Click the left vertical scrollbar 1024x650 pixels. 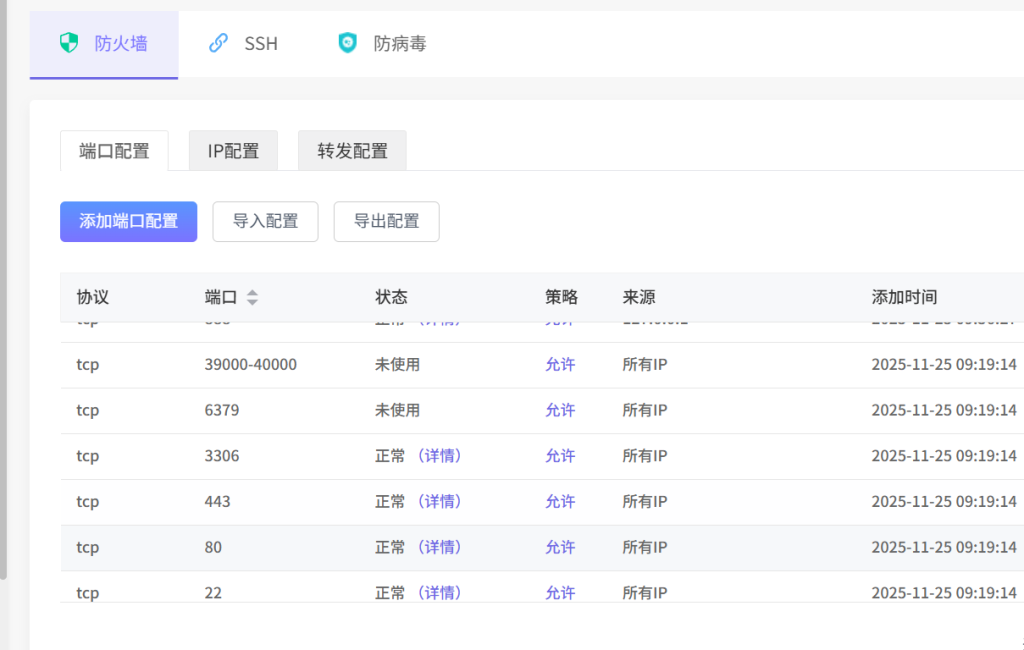coord(3,300)
